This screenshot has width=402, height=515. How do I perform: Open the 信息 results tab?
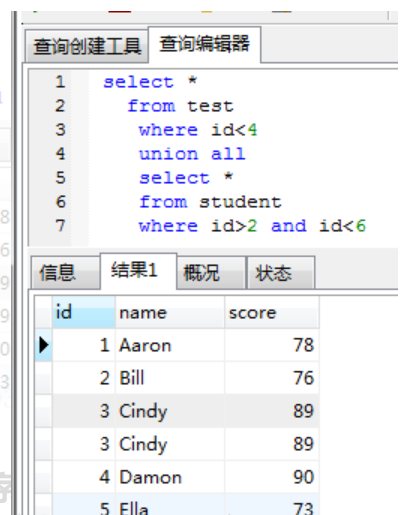(65, 273)
